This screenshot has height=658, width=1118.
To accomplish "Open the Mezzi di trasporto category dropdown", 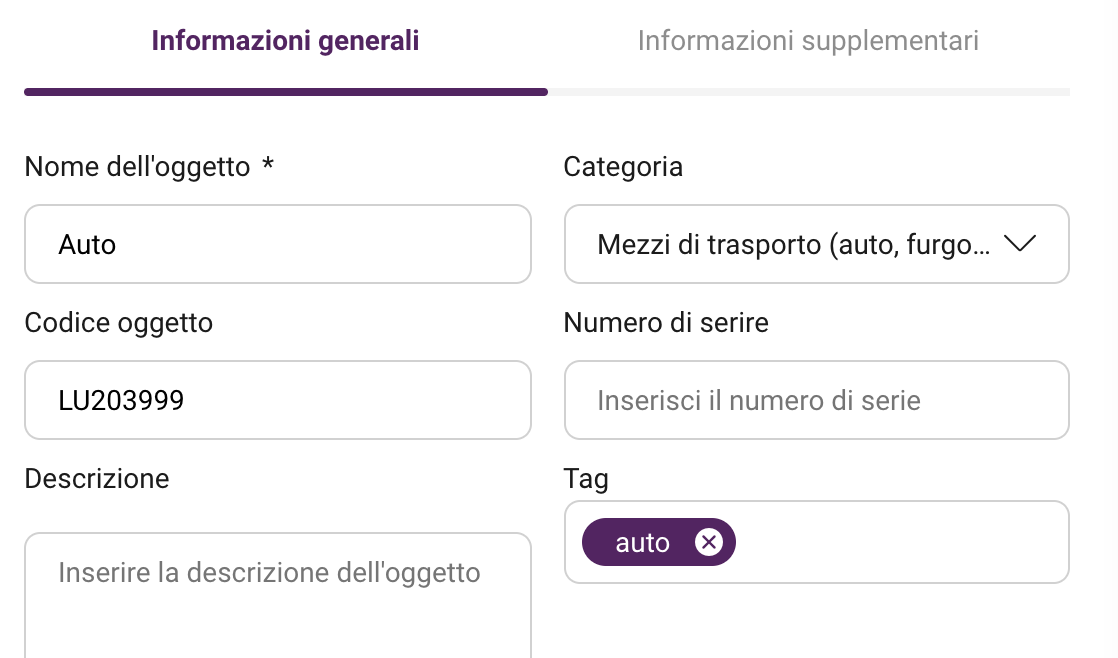I will coord(816,244).
